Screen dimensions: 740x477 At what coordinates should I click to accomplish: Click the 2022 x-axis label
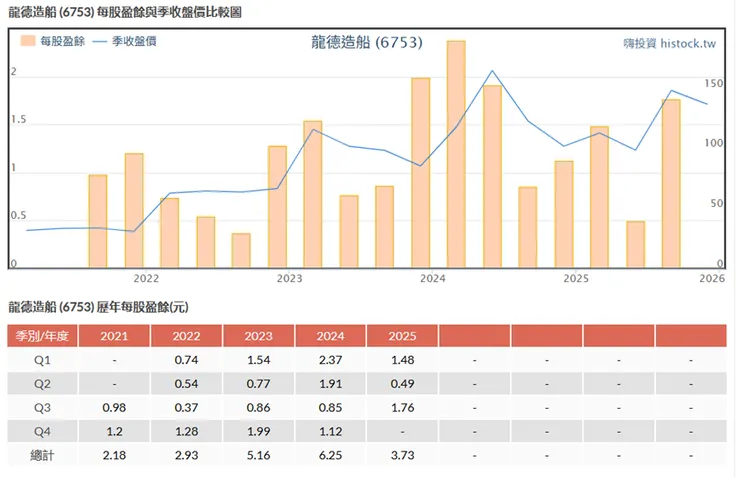(146, 278)
